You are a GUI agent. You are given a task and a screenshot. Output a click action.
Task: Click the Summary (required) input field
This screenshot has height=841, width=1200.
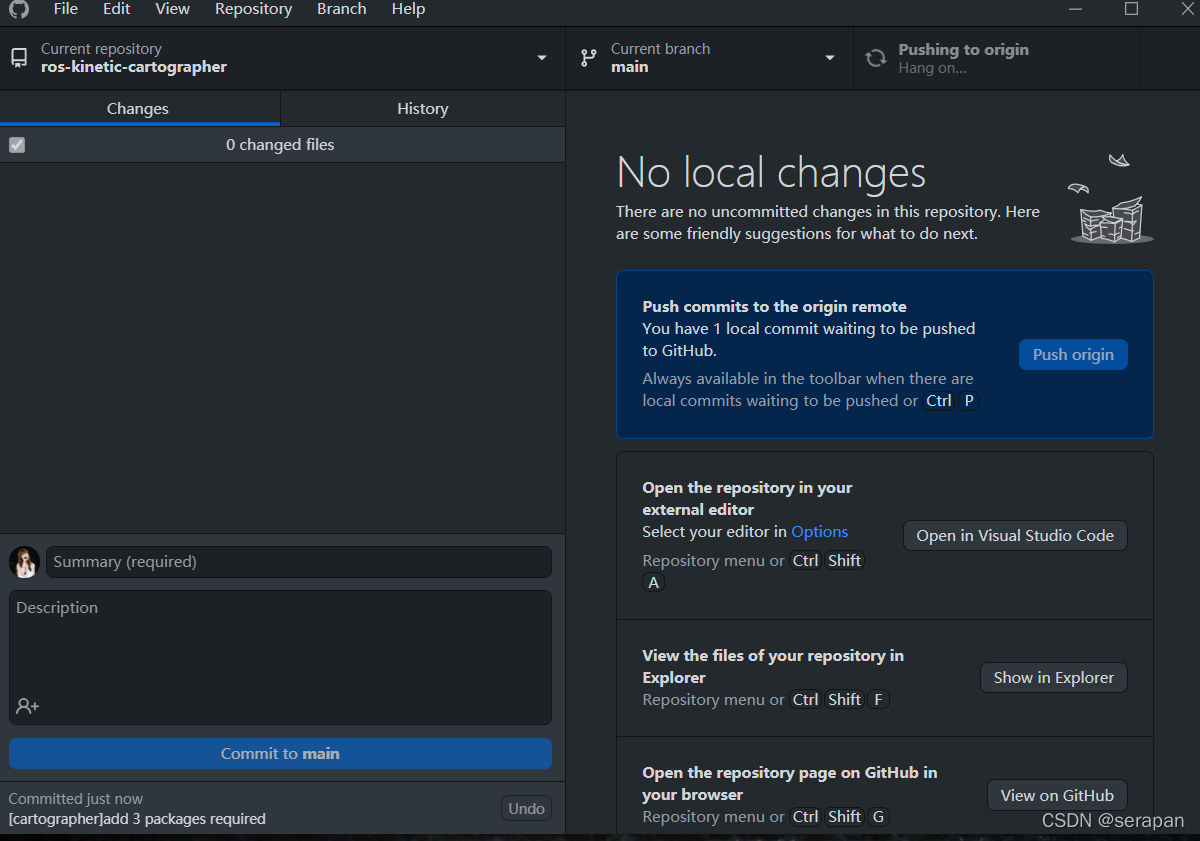point(299,562)
